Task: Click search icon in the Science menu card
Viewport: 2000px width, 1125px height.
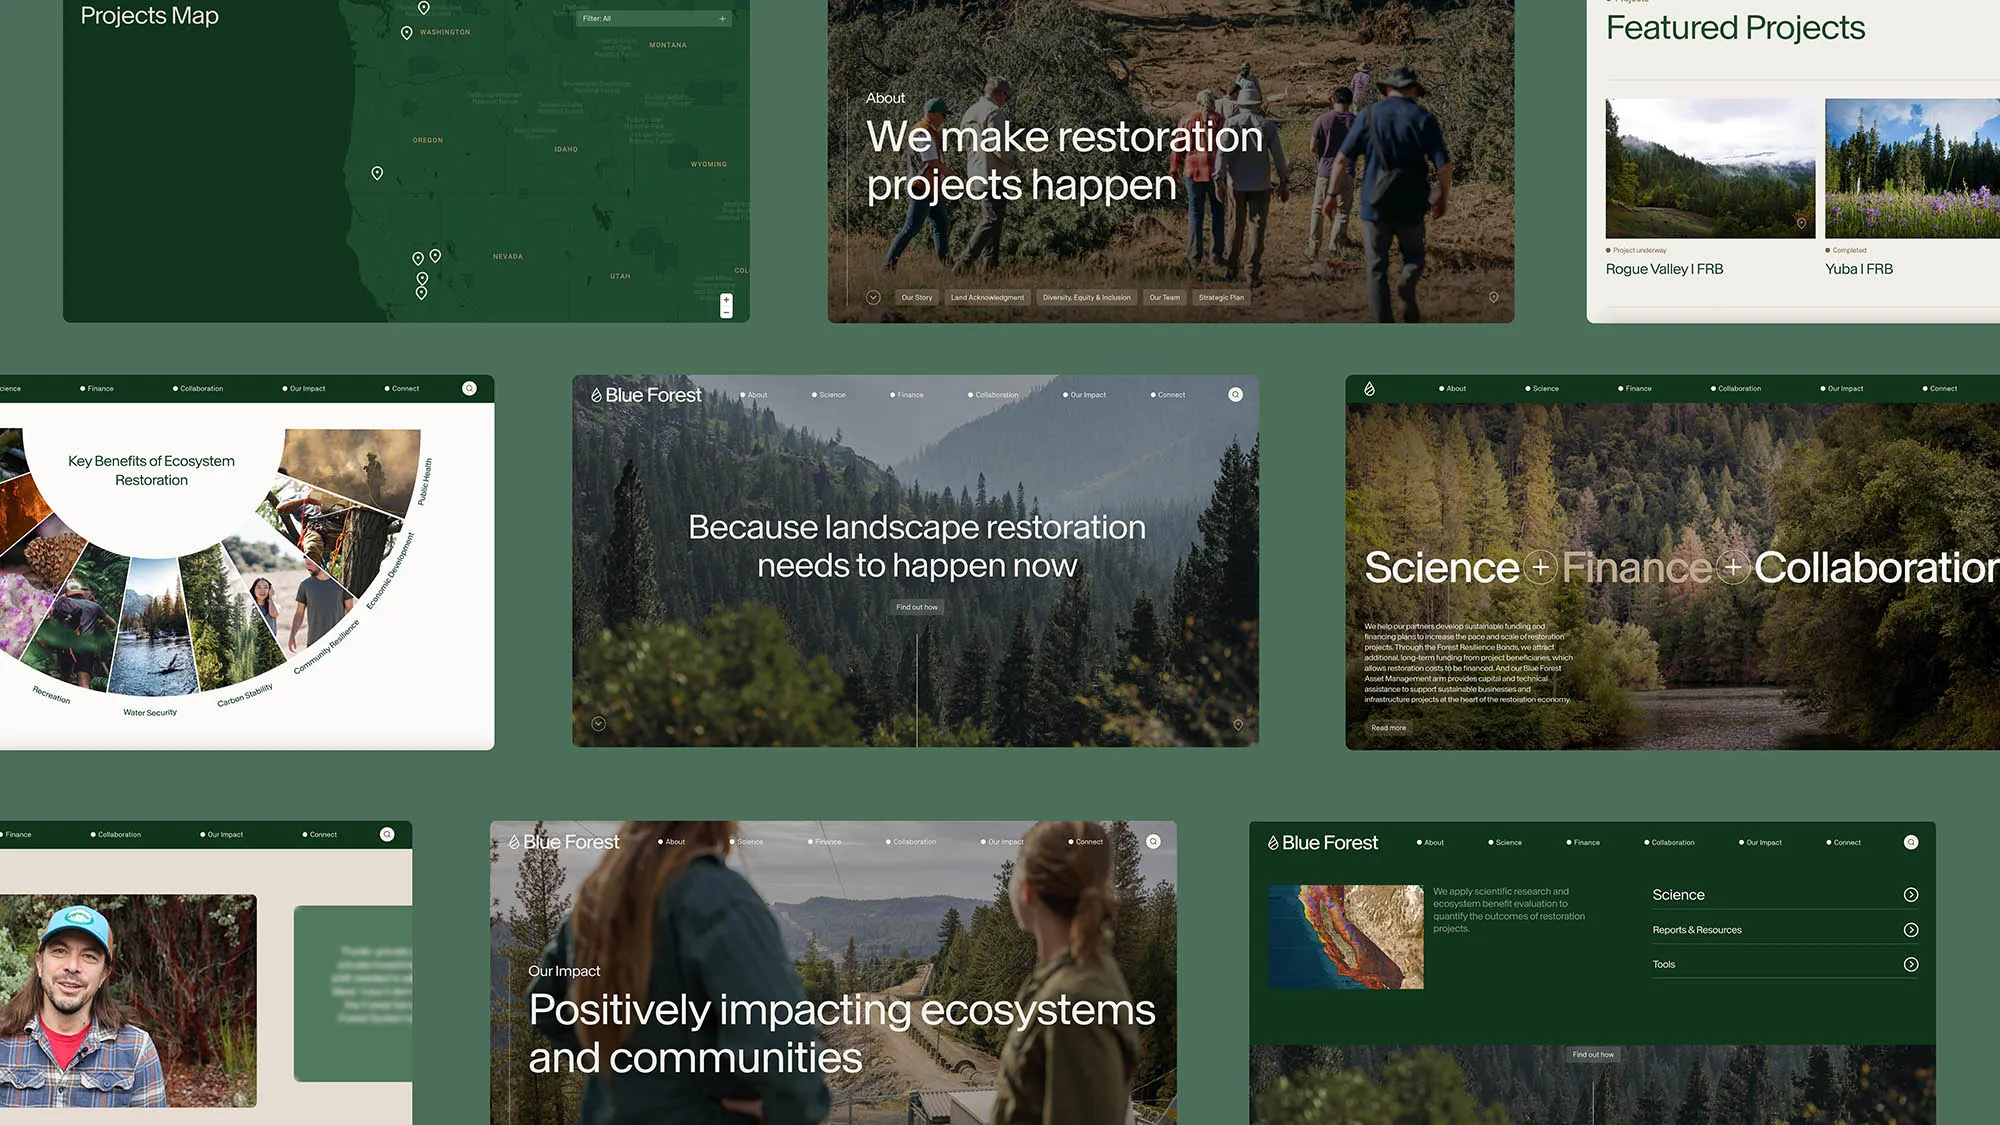Action: point(1911,842)
